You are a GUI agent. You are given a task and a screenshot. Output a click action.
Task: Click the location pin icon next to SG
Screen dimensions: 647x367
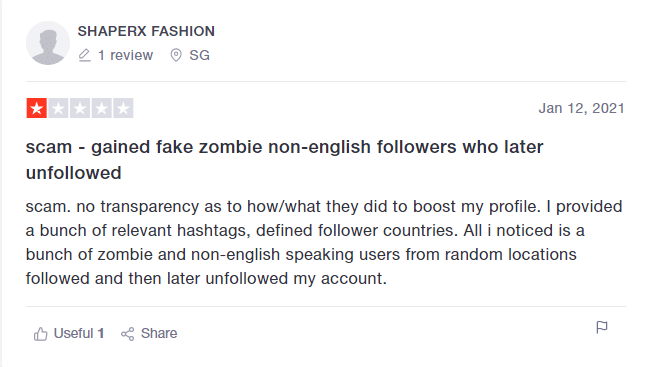[x=176, y=55]
